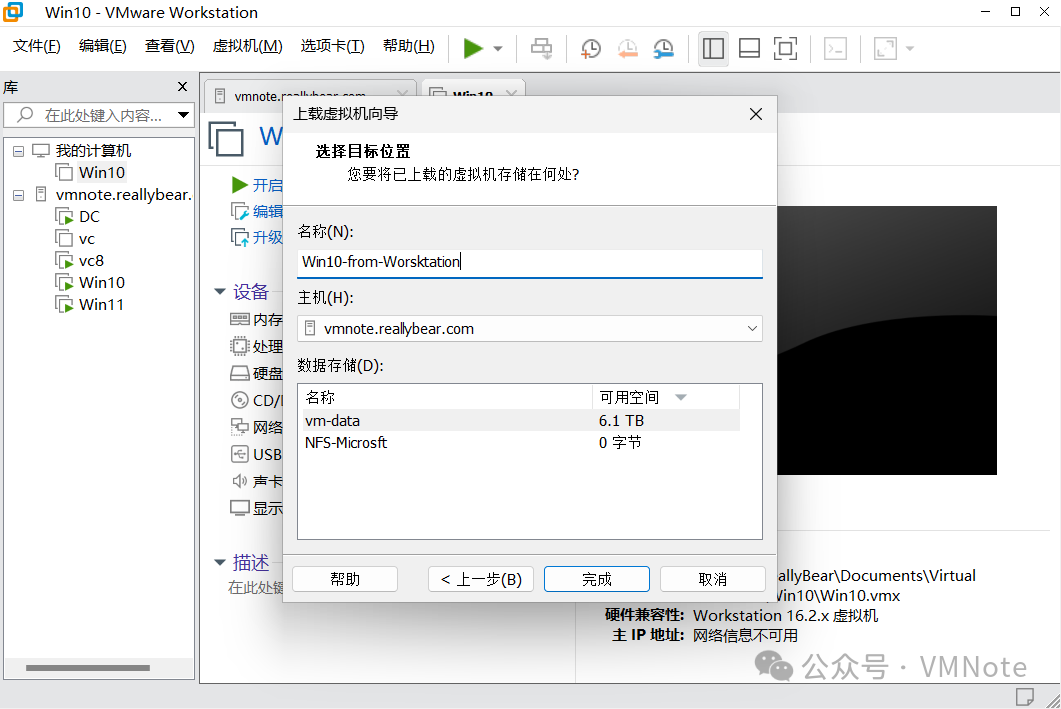Click the USB controller device icon
Viewport: 1061px width, 709px height.
coord(240,454)
